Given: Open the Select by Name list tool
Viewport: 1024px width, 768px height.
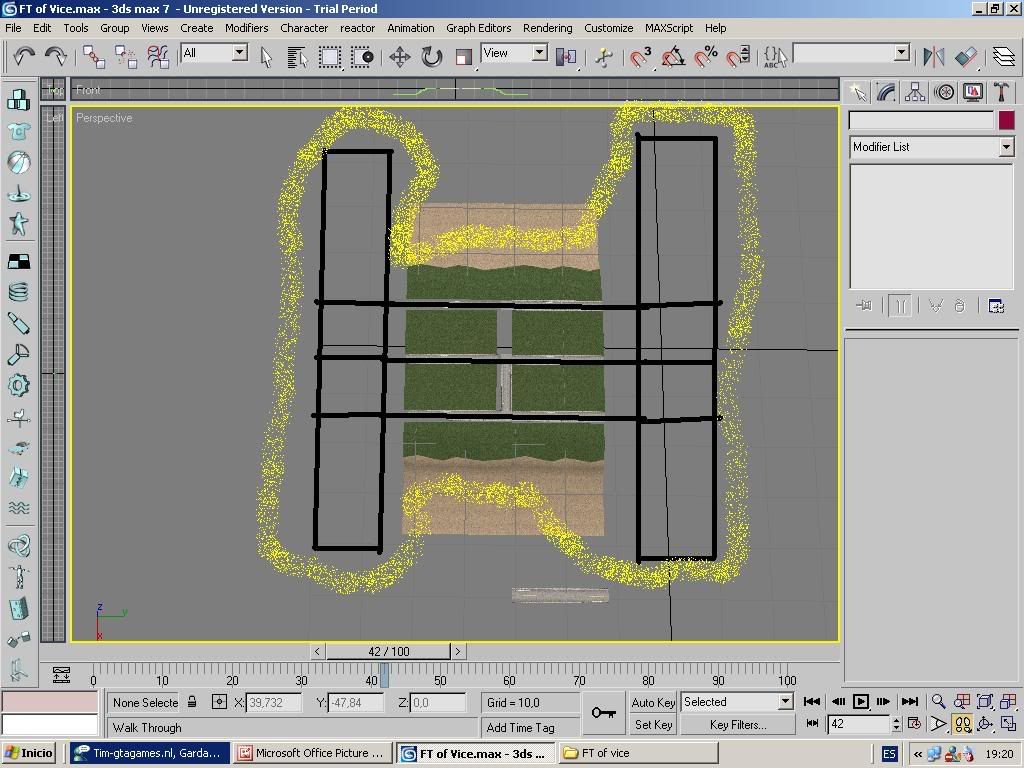Looking at the screenshot, I should pyautogui.click(x=297, y=57).
